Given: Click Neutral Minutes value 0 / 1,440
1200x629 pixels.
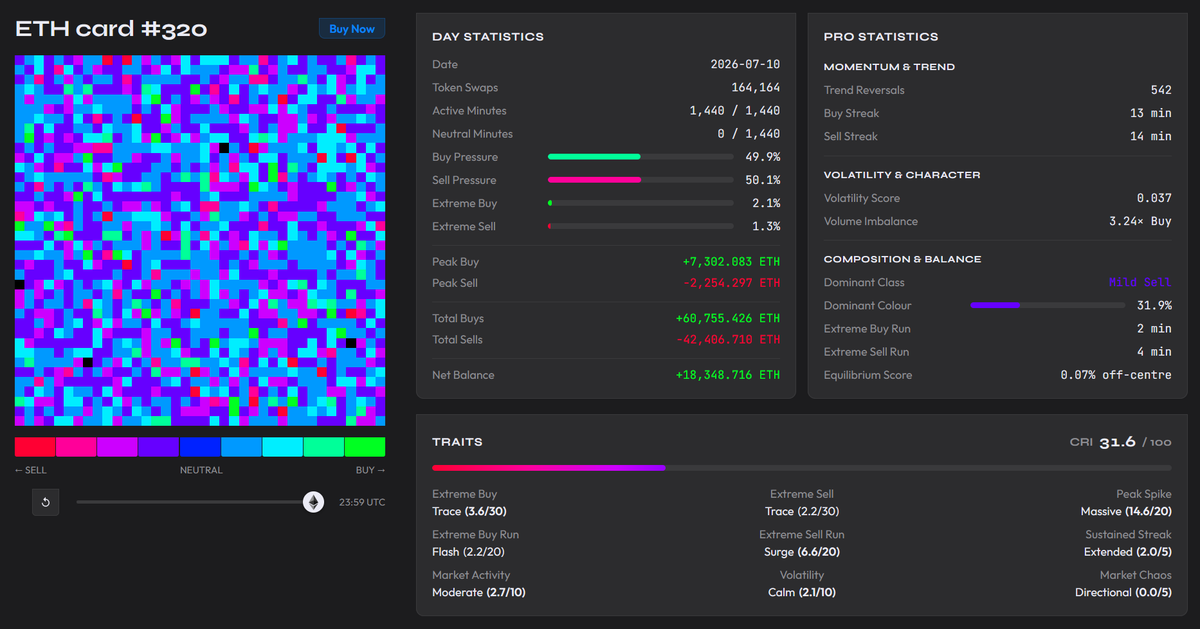Looking at the screenshot, I should click(x=749, y=134).
